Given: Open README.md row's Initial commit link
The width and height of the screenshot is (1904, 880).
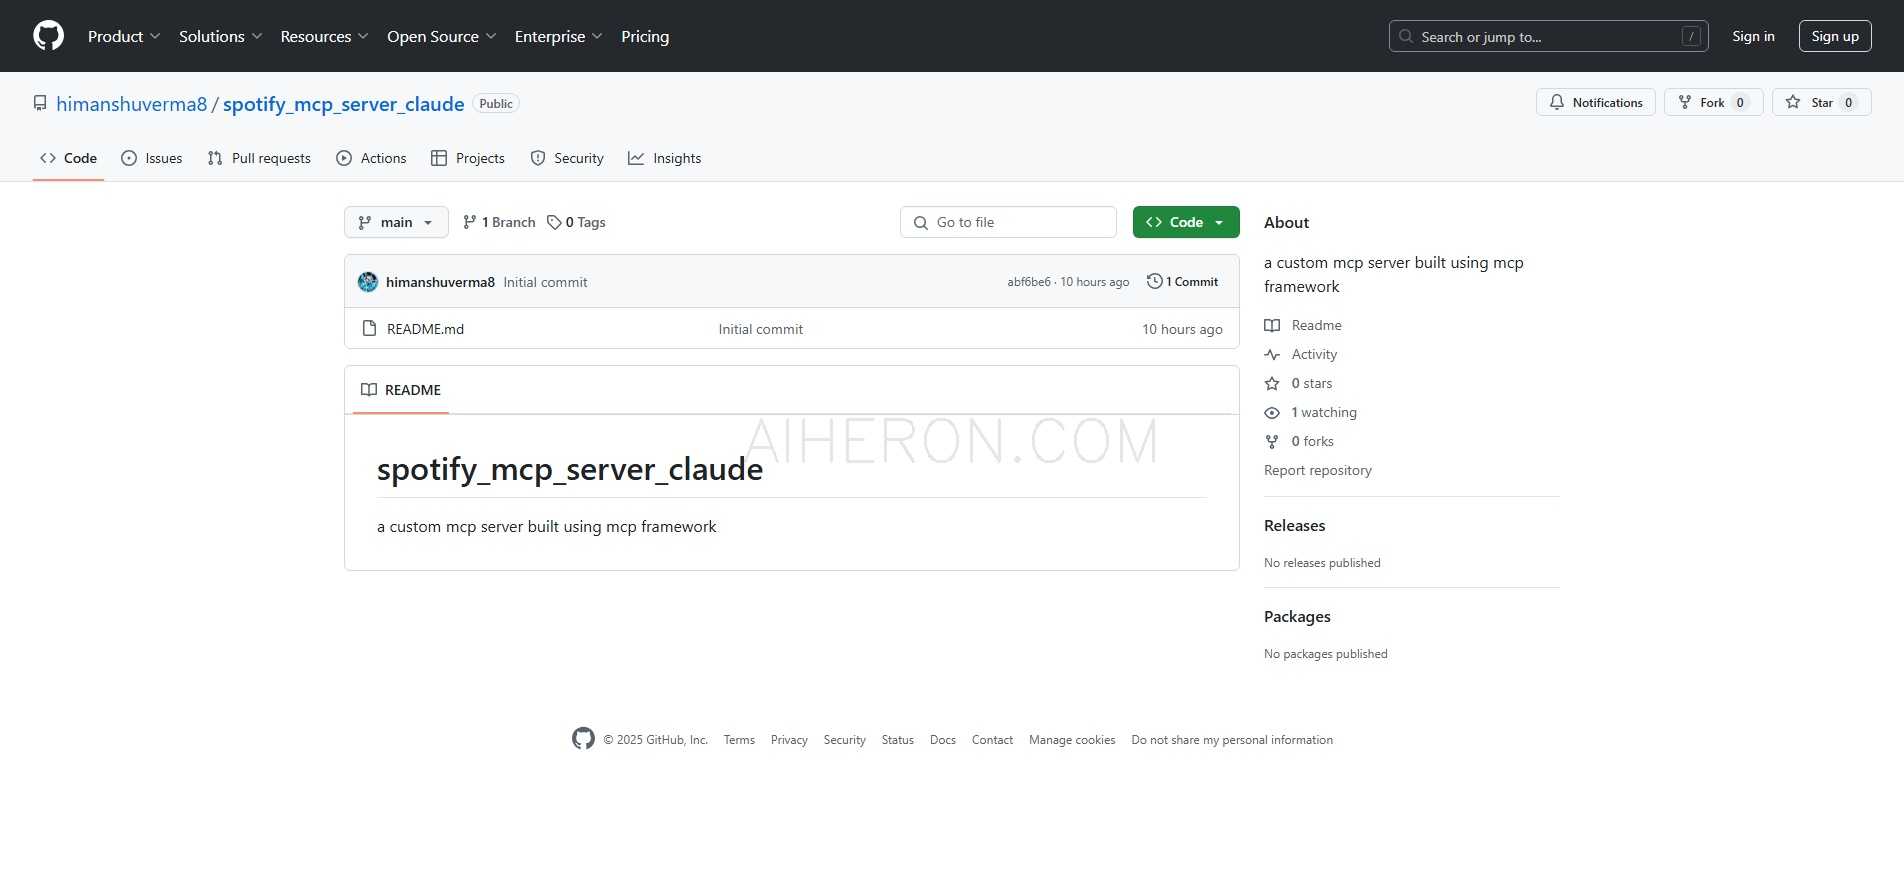Looking at the screenshot, I should pos(760,329).
